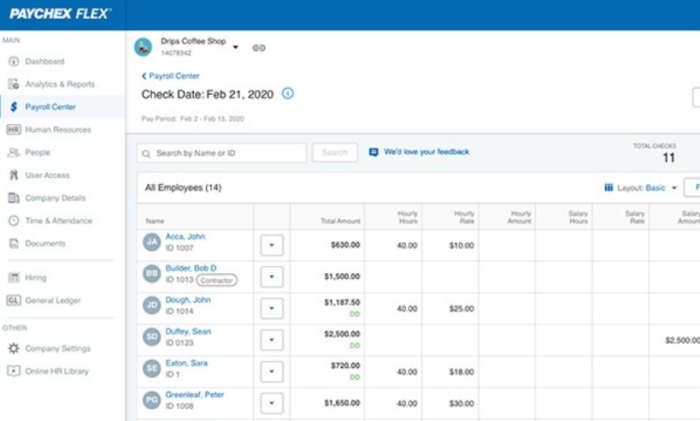This screenshot has height=421, width=700.
Task: Click the $25.00 hourly rate cell
Action: point(462,308)
